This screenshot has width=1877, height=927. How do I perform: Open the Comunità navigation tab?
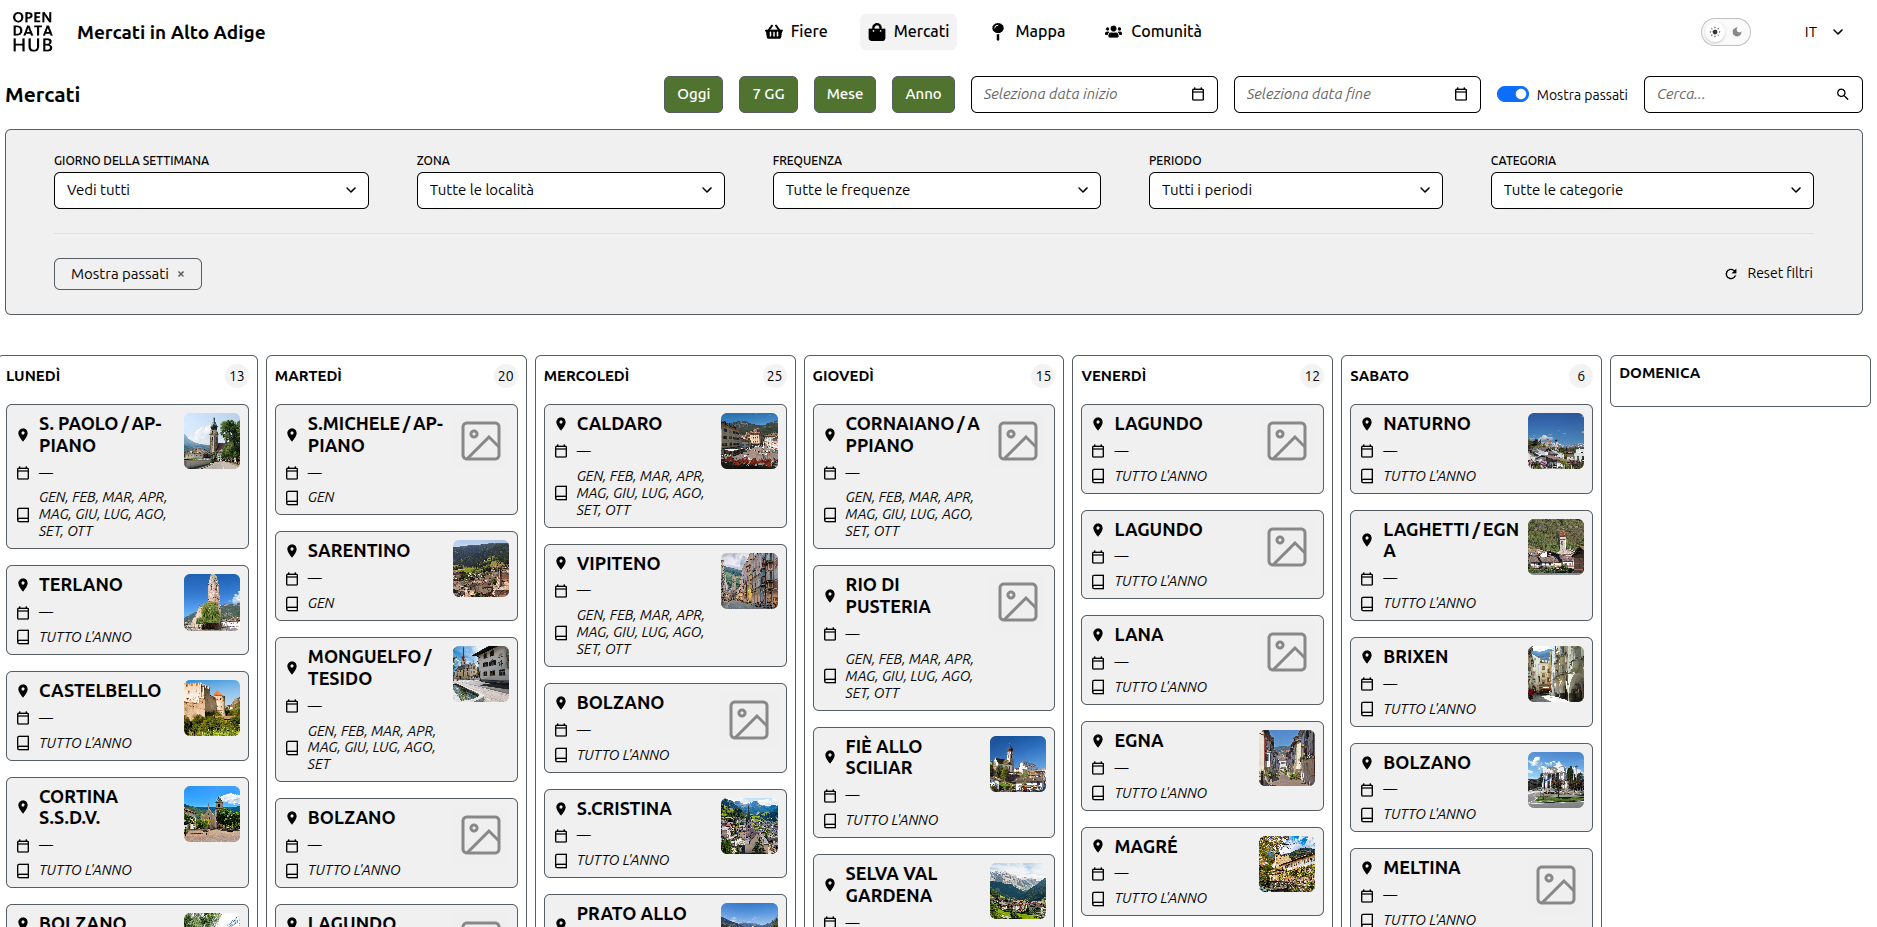(1153, 32)
